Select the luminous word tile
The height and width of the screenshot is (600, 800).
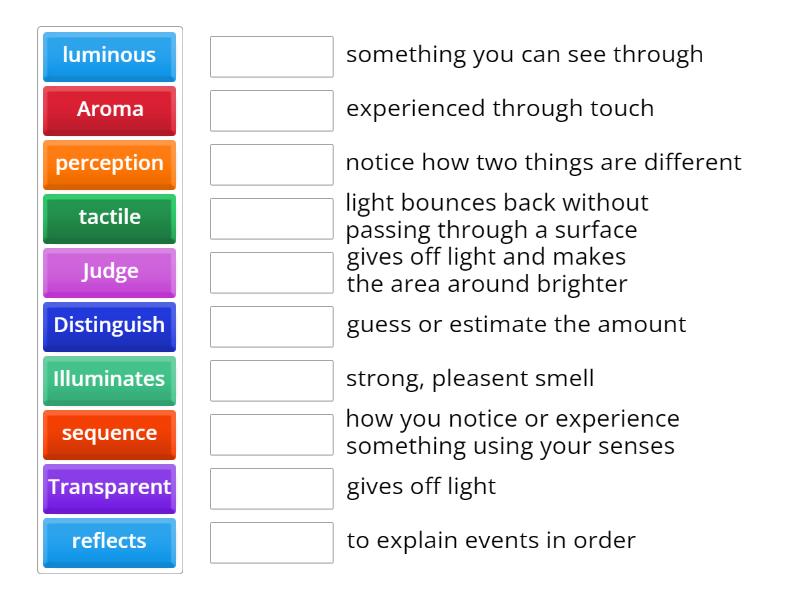(x=109, y=56)
